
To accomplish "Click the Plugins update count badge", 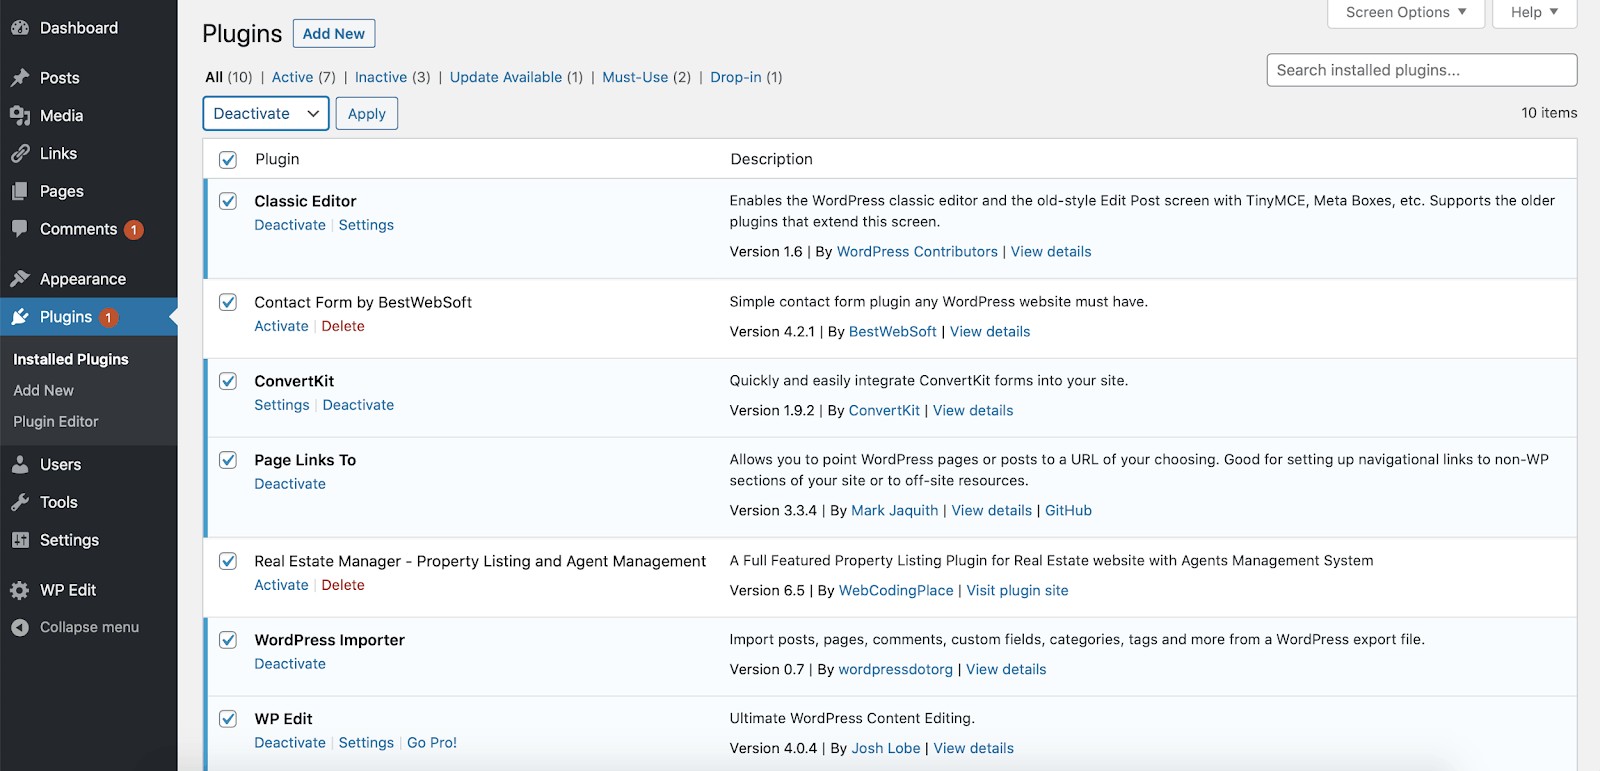I will tap(108, 318).
